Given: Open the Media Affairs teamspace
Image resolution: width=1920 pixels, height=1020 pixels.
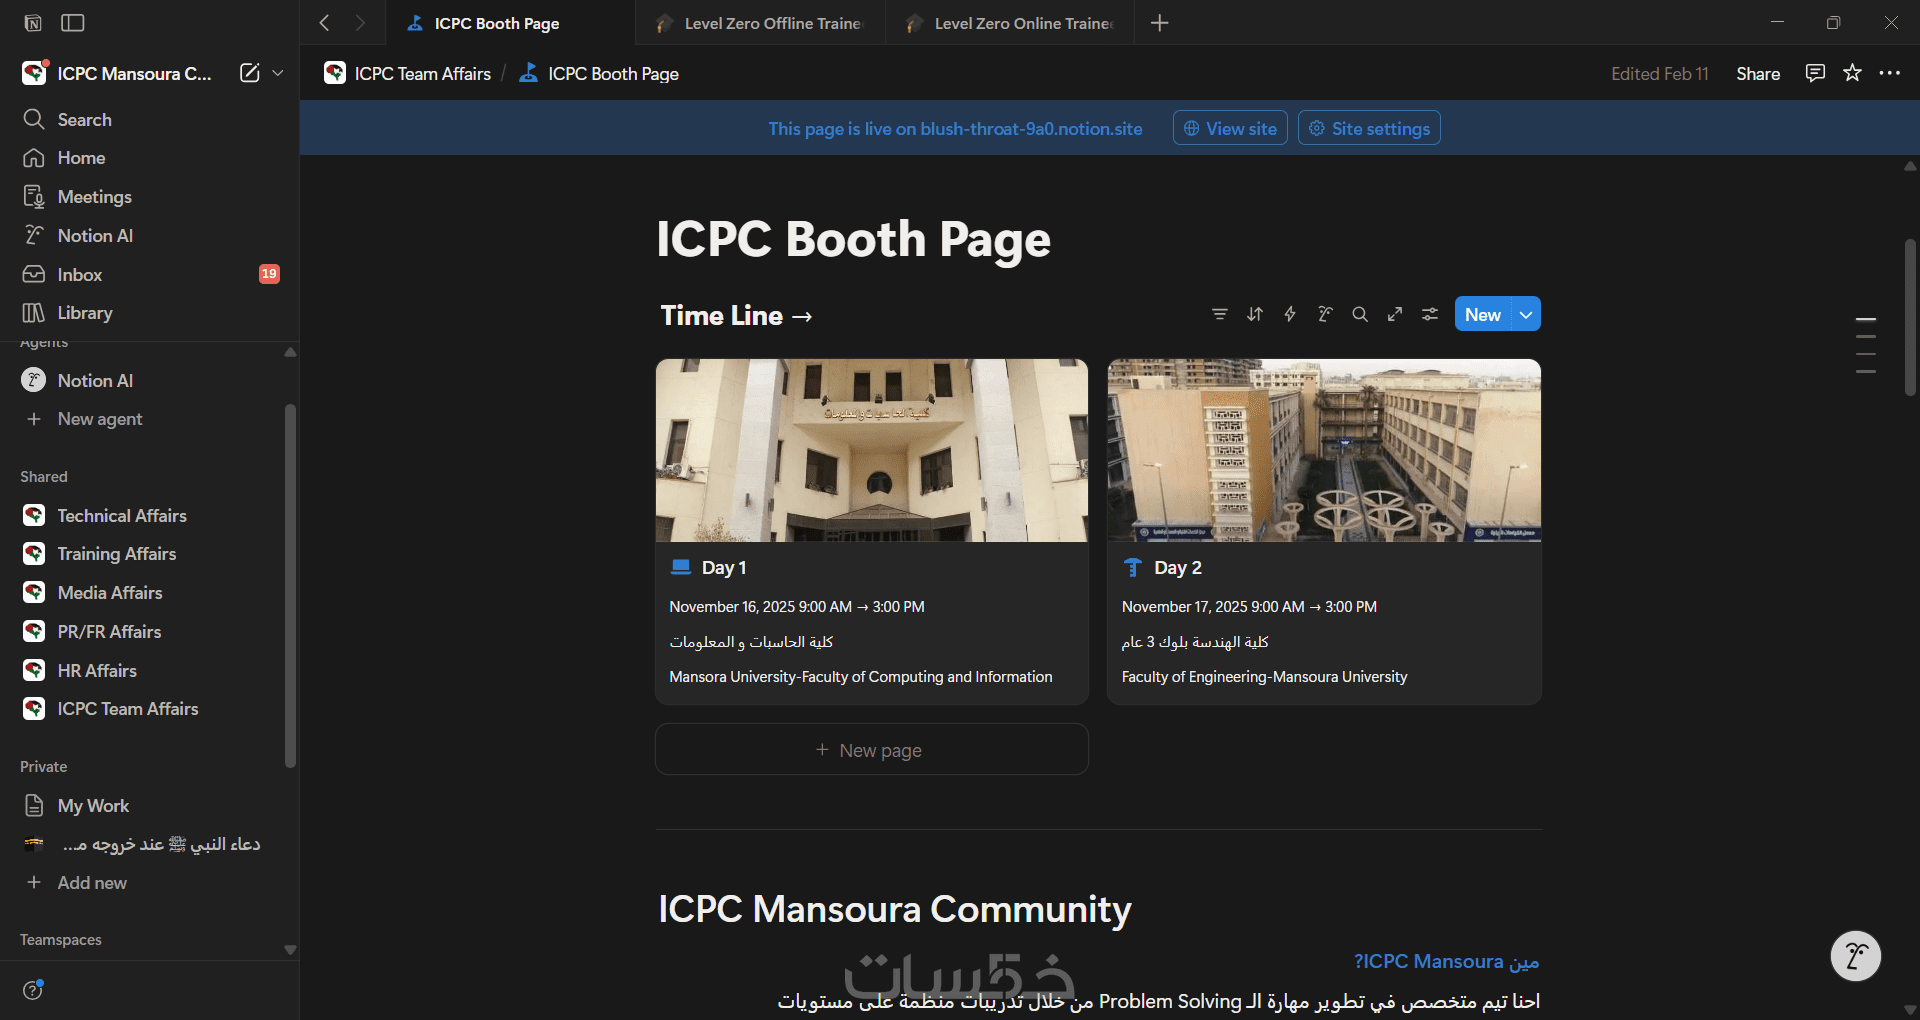Looking at the screenshot, I should (x=145, y=593).
